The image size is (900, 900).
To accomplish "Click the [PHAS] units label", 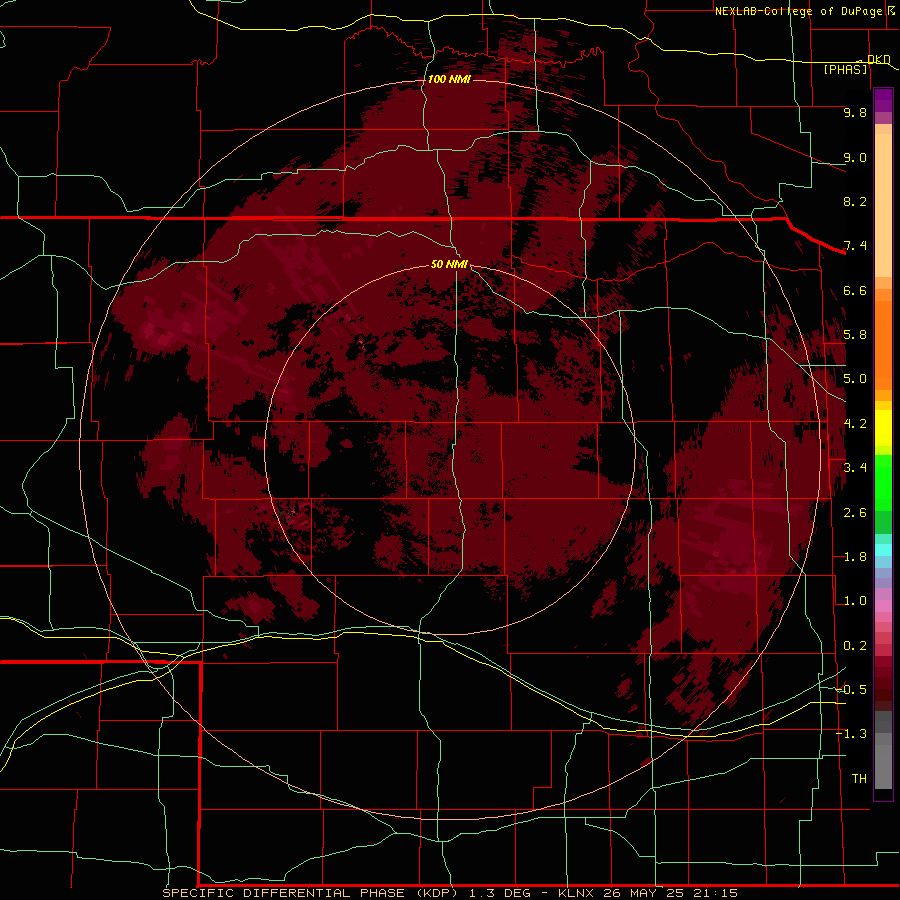I will [845, 69].
